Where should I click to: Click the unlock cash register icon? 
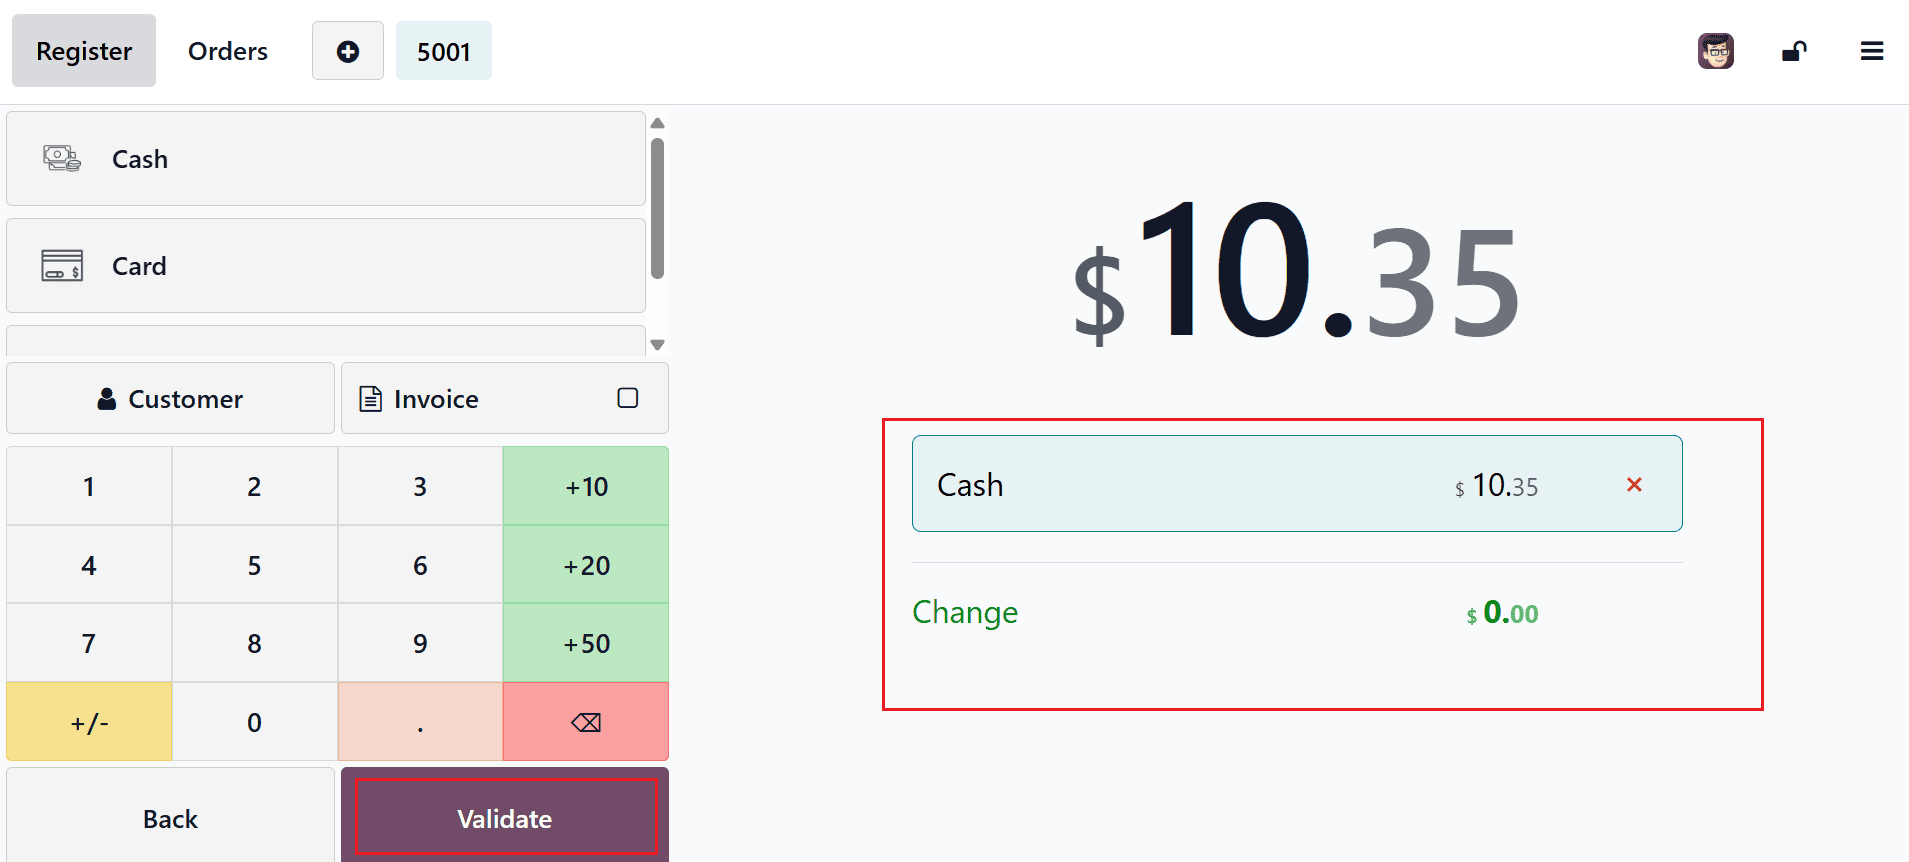1794,50
